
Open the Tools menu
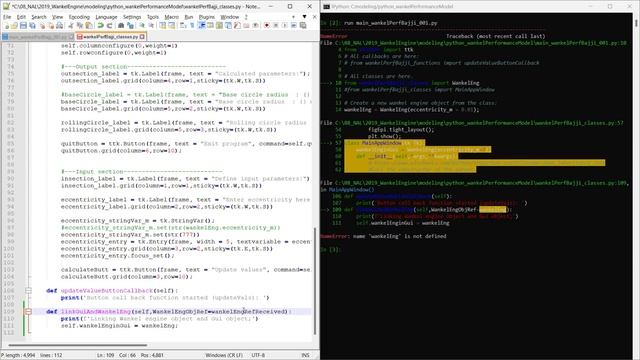153,17
